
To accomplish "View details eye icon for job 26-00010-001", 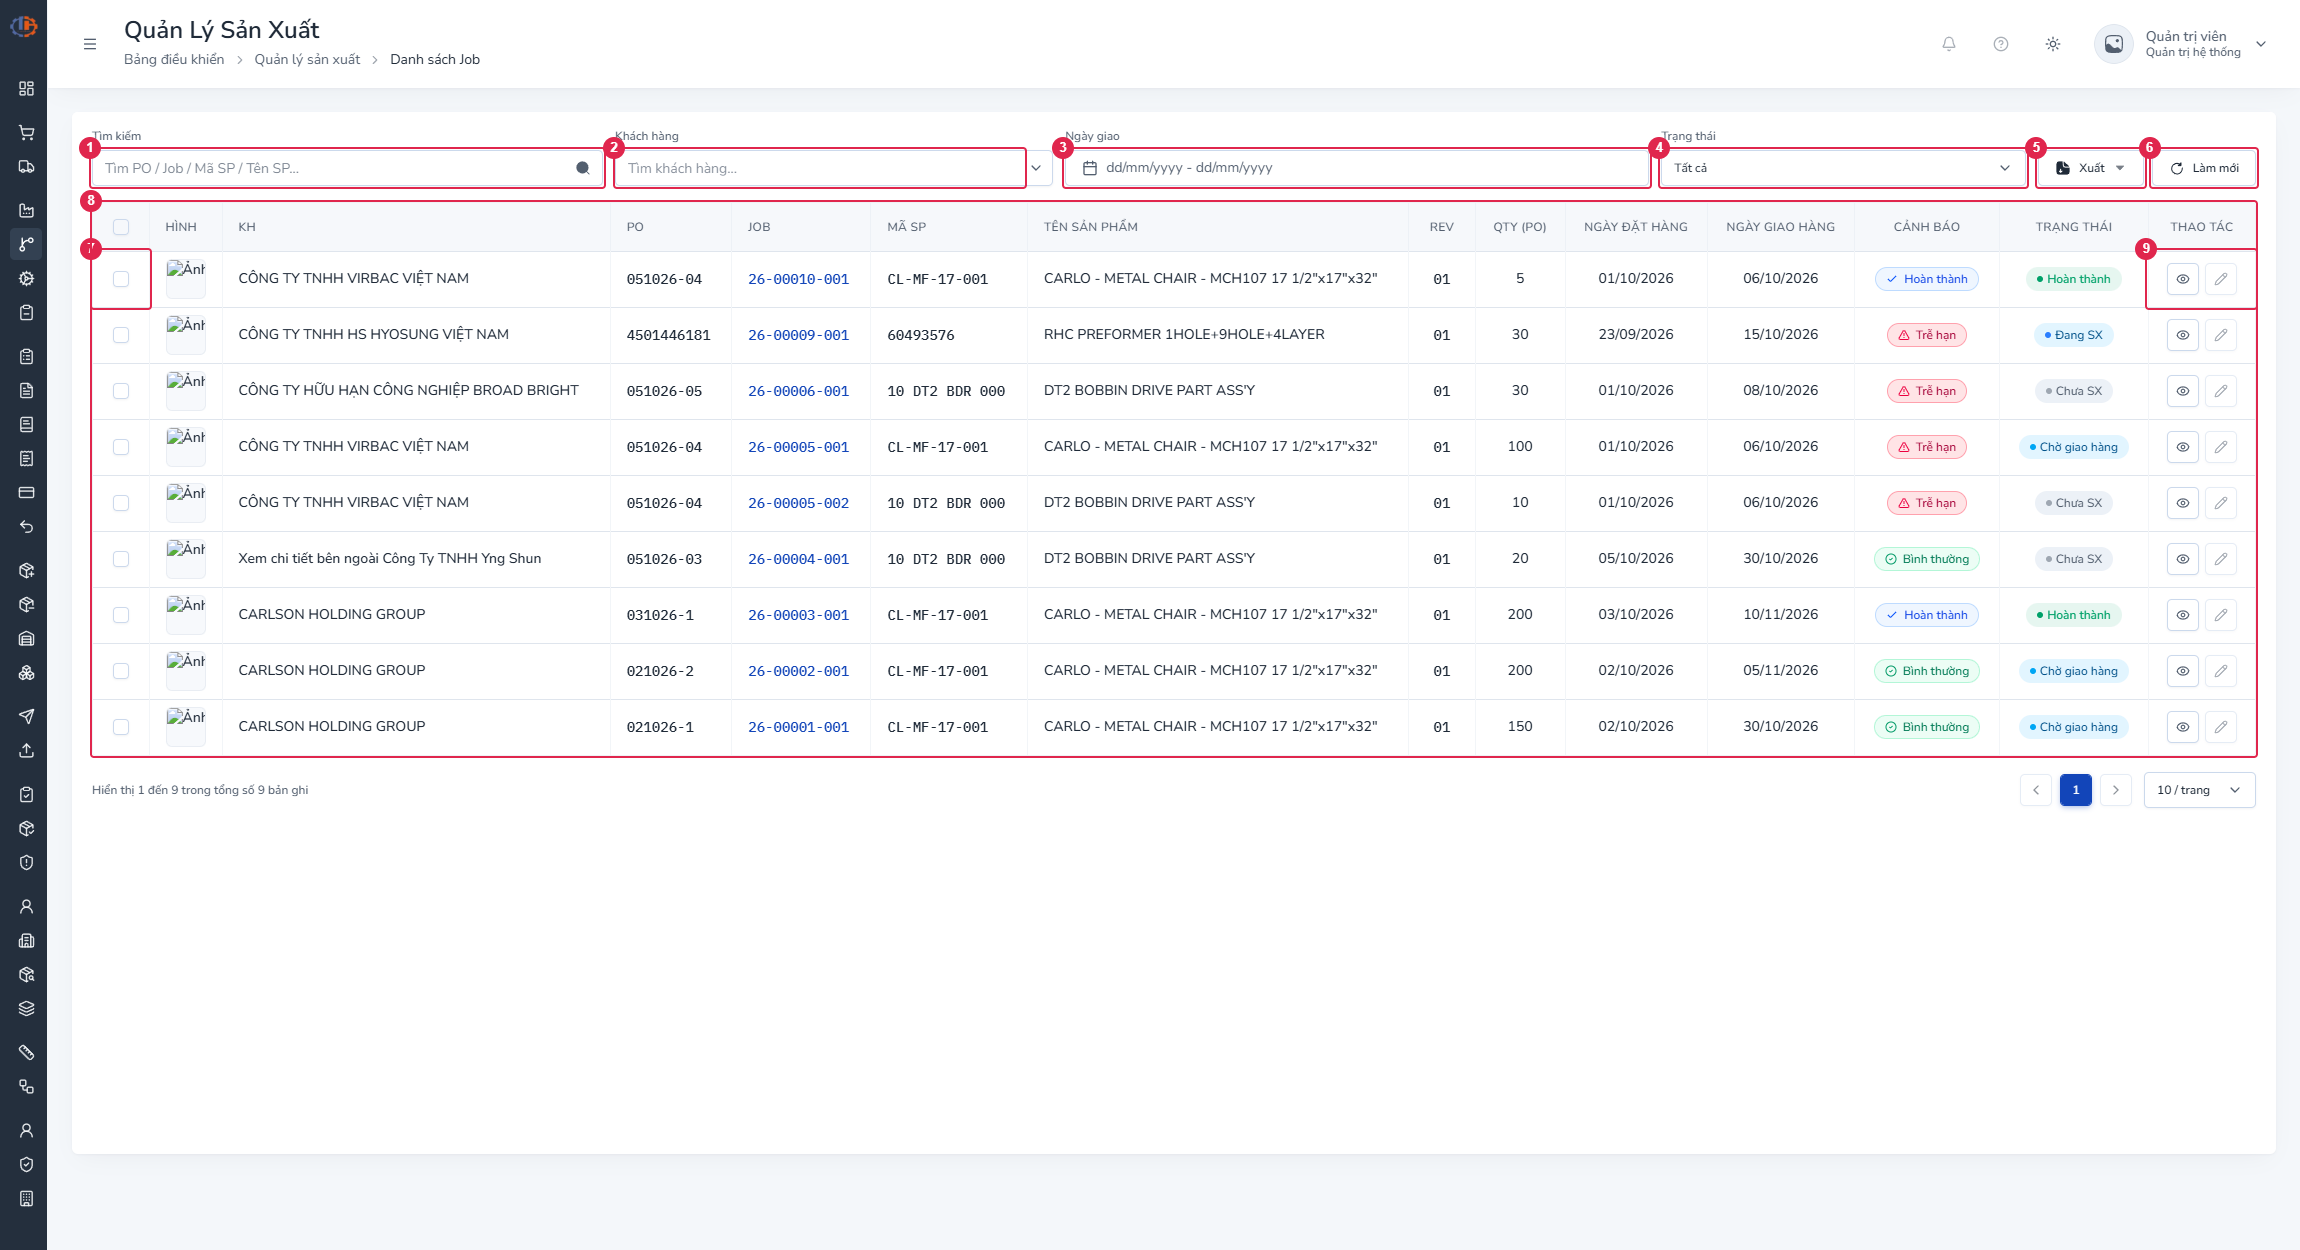I will (x=2183, y=279).
